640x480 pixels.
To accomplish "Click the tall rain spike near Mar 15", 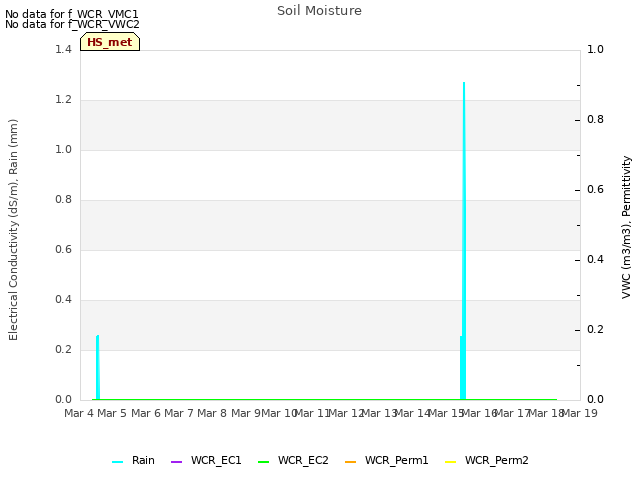I will tap(464, 241).
